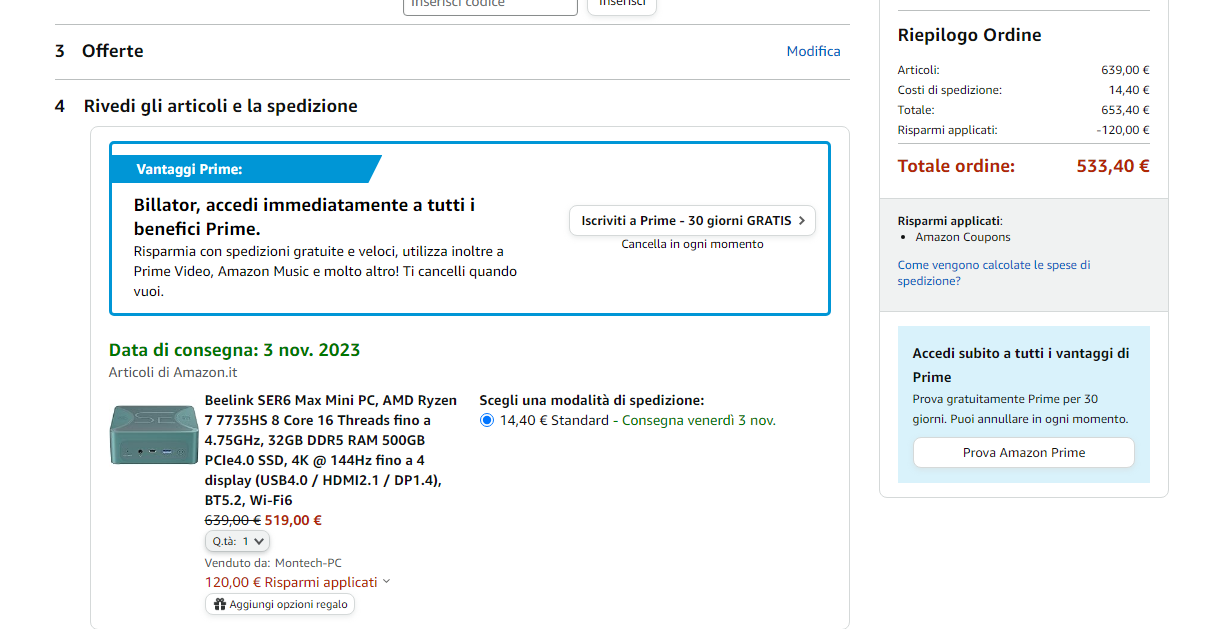Click the gift icon in Aggiungi opzioni regalo
1207x629 pixels.
(219, 605)
